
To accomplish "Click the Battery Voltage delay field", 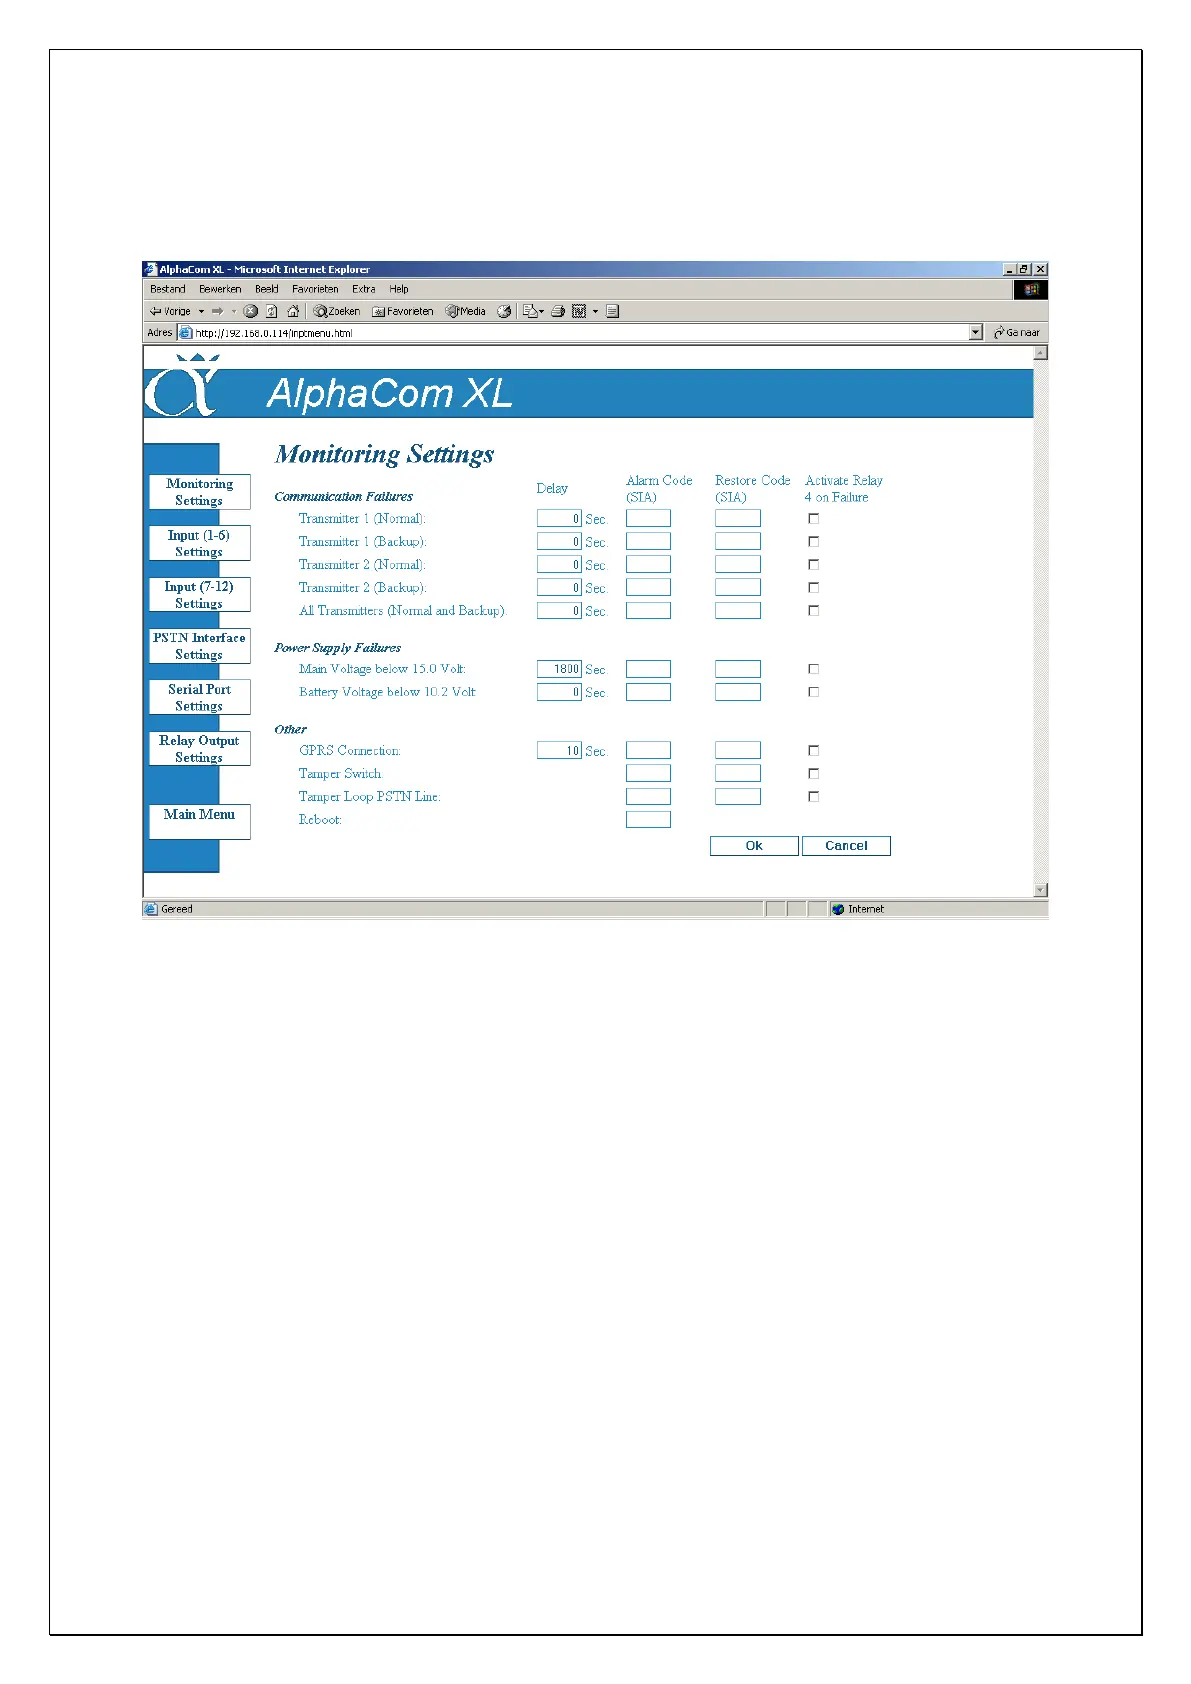I will point(559,692).
